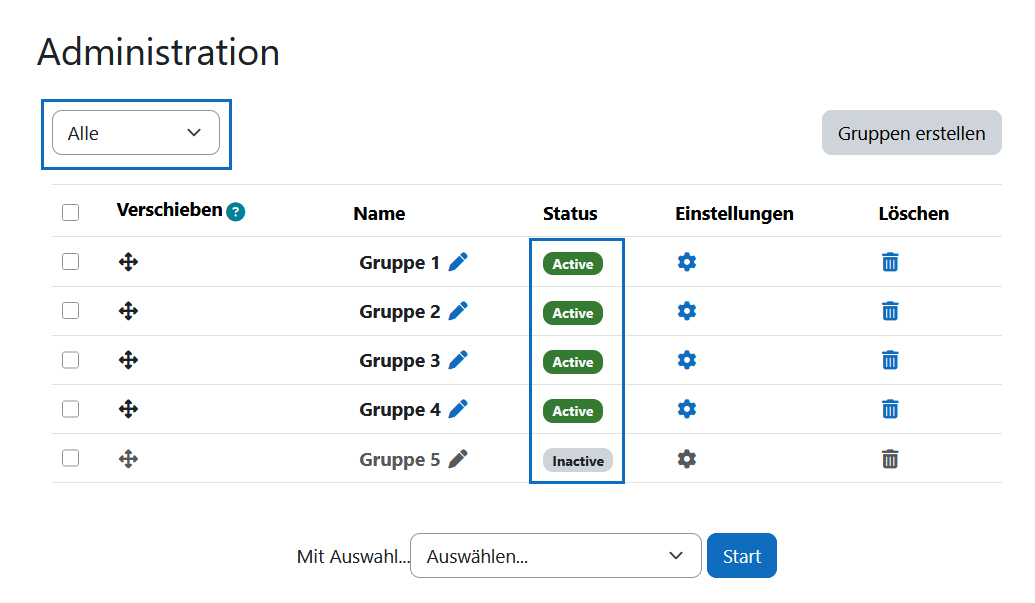The width and height of the screenshot is (1035, 603).
Task: Click the Inactive status of Gruppe 5
Action: point(577,460)
